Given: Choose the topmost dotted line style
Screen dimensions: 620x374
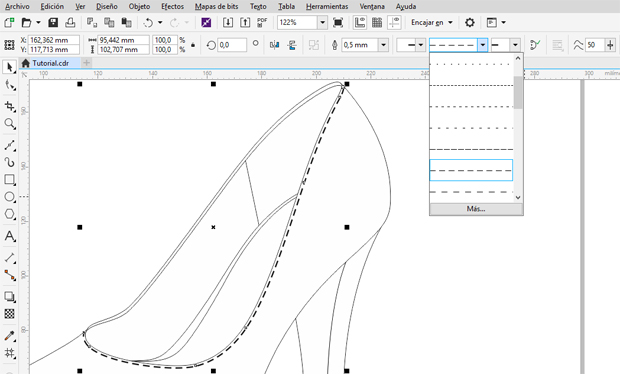Looking at the screenshot, I should [x=471, y=64].
